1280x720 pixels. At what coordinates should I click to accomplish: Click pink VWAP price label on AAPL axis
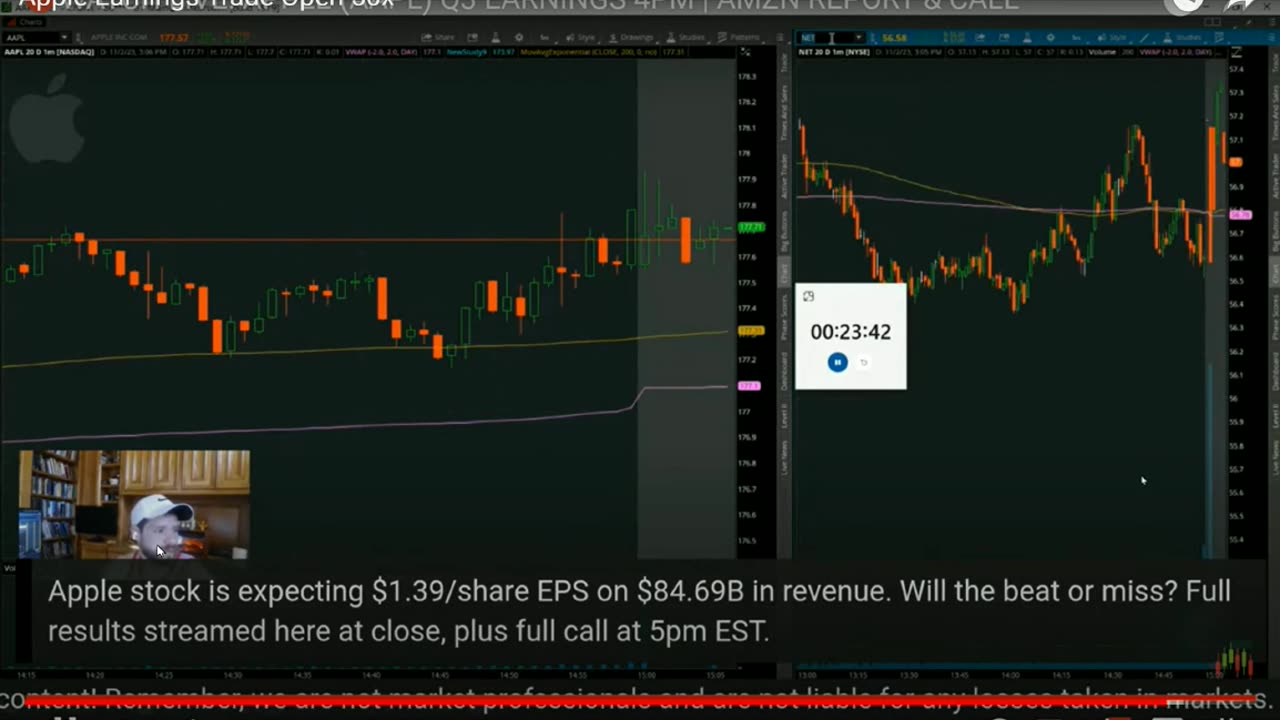pos(748,386)
